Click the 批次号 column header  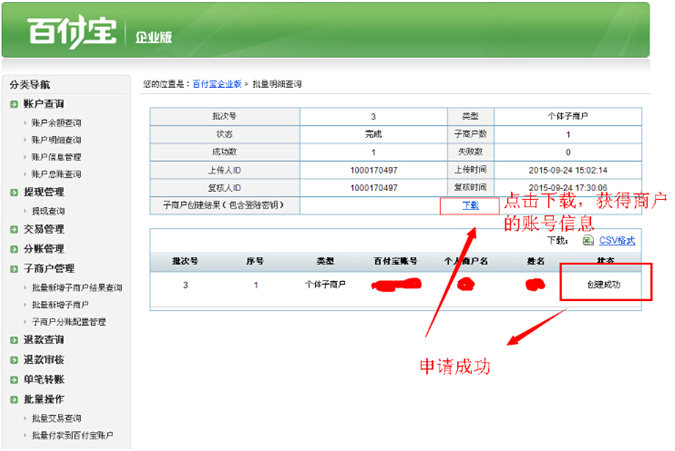(185, 261)
